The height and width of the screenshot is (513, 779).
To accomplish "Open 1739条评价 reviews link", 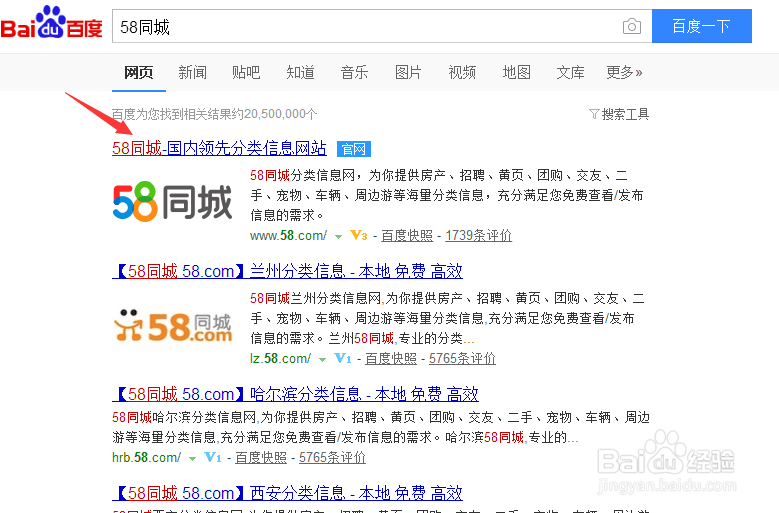I will [x=478, y=235].
